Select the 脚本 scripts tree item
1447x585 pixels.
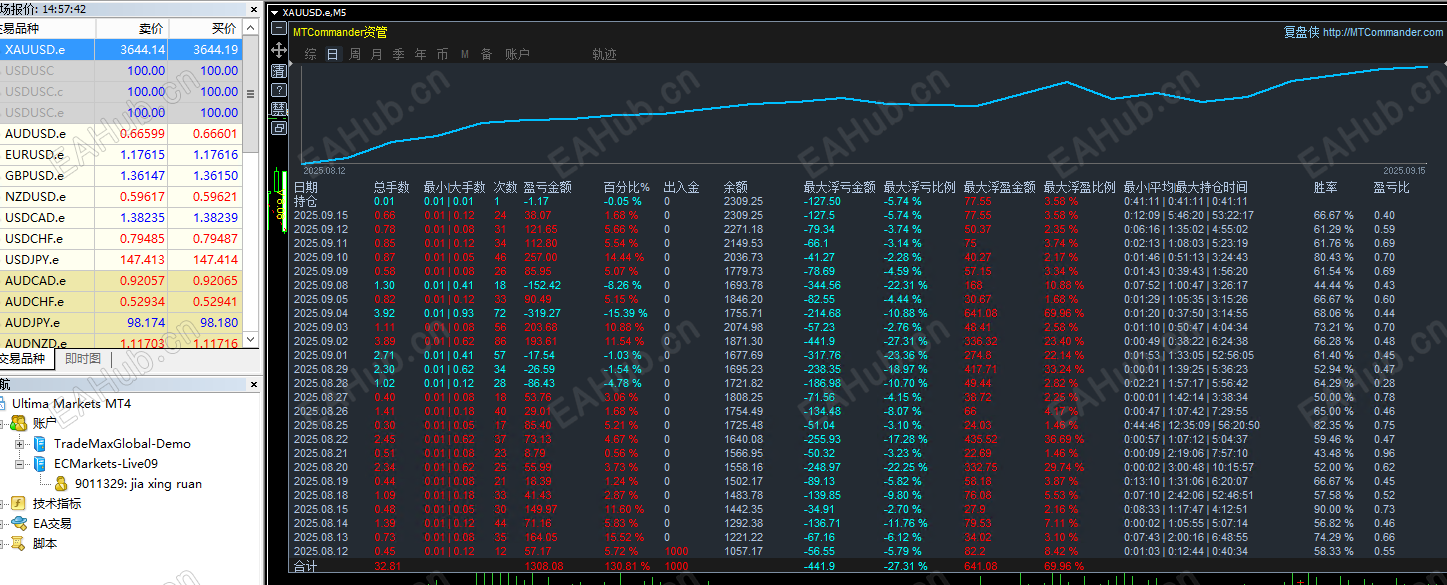[x=45, y=544]
